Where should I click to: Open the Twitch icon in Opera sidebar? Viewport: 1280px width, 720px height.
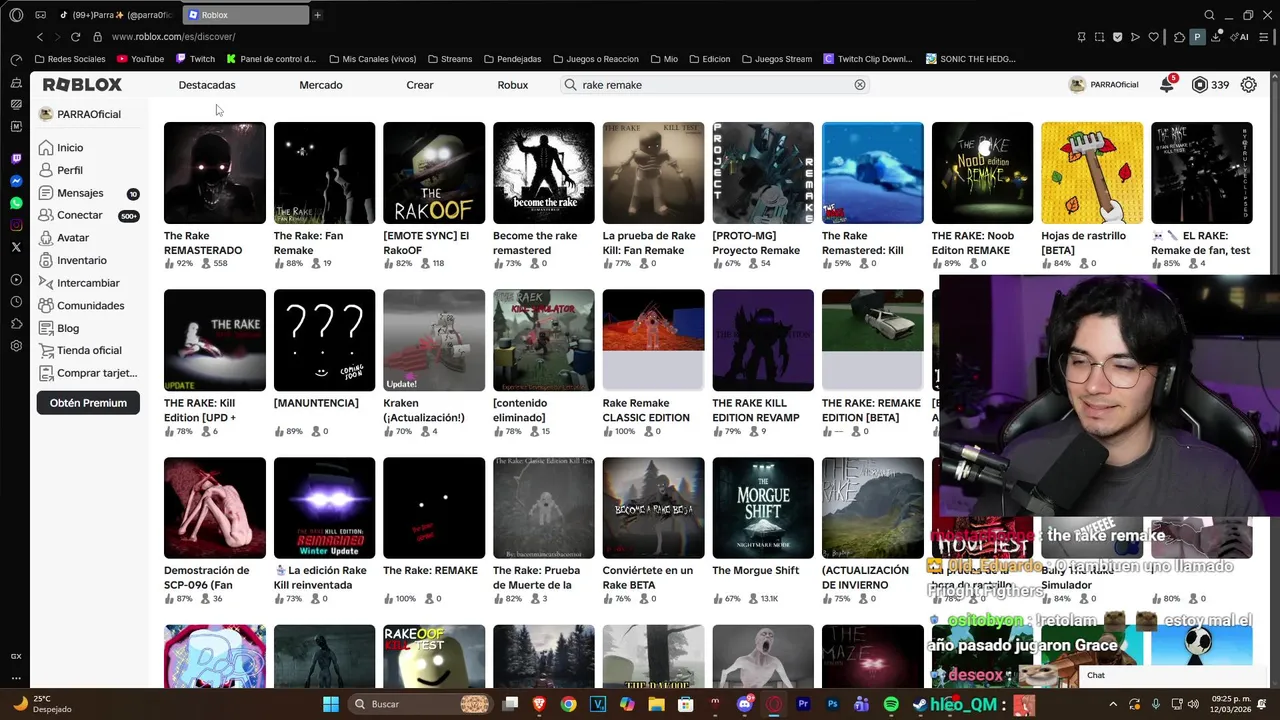(16, 159)
